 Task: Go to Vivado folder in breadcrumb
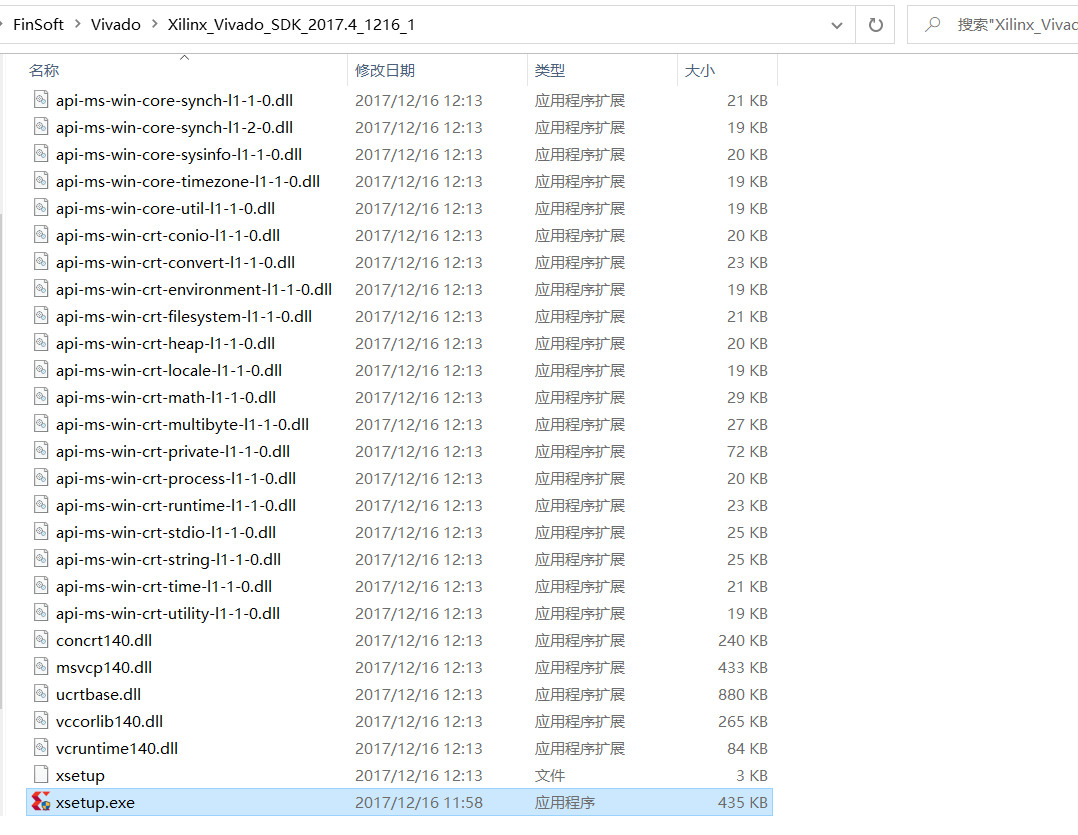[116, 25]
